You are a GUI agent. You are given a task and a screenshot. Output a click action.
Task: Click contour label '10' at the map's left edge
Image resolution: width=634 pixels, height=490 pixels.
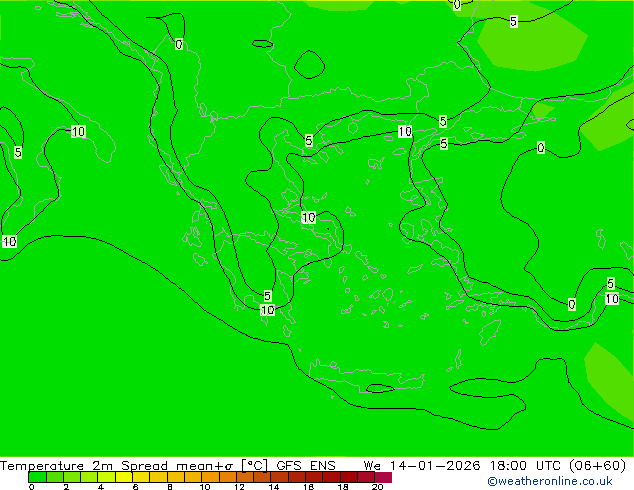pos(10,242)
